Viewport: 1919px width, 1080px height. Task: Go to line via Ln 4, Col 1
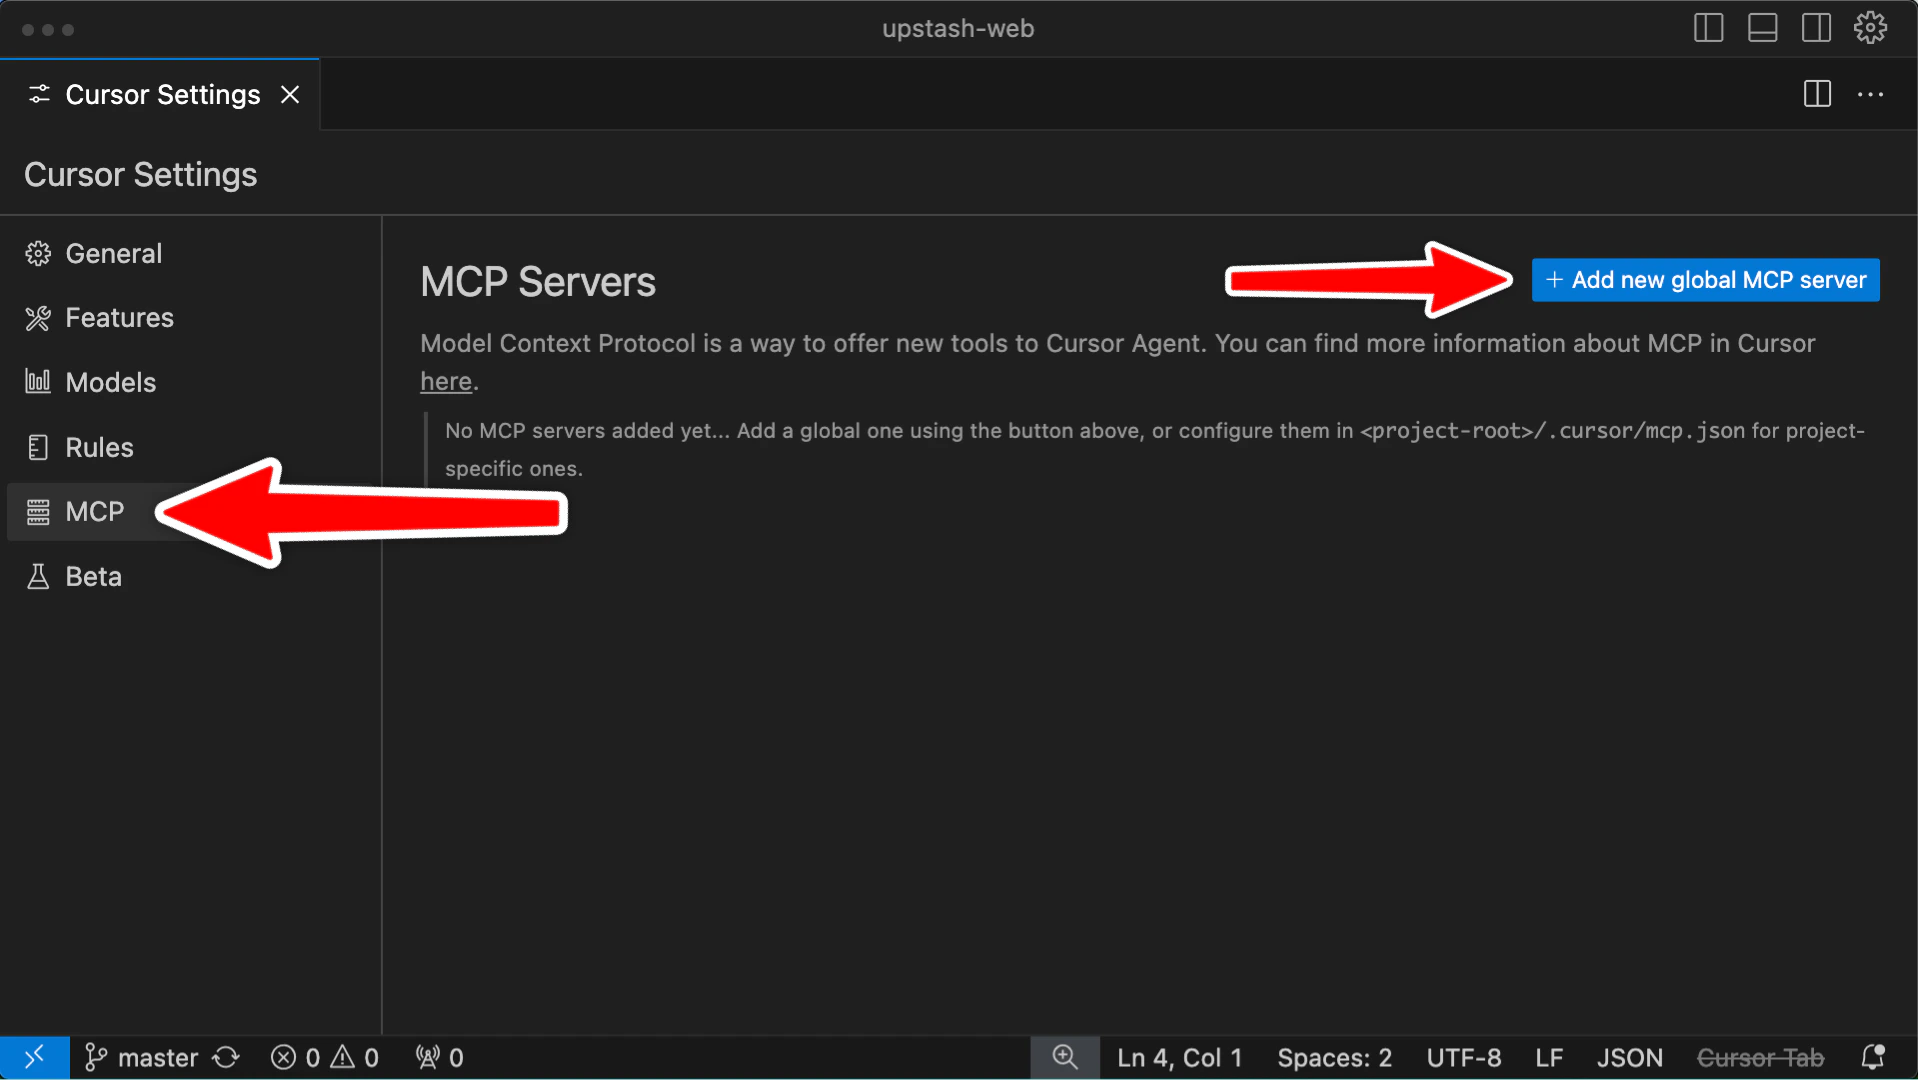(x=1179, y=1057)
